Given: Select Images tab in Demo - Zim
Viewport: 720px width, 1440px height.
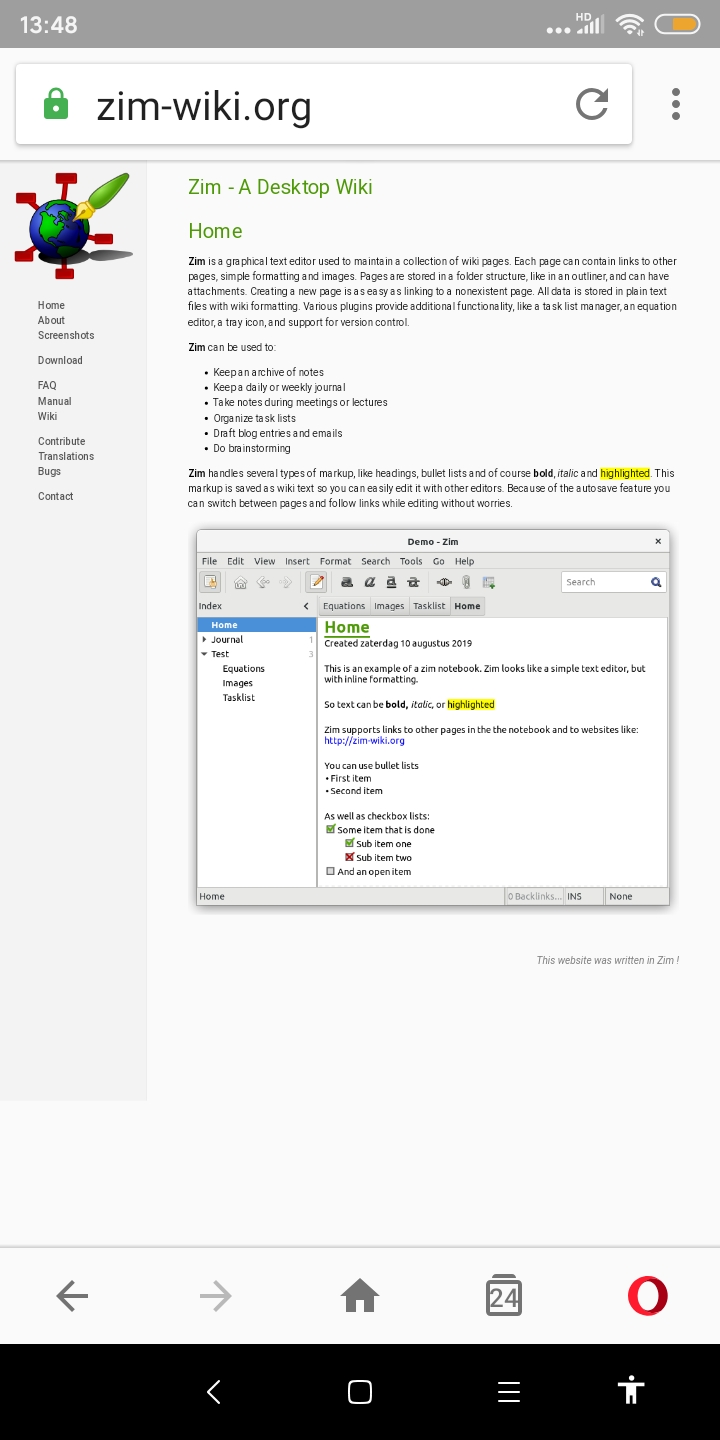Looking at the screenshot, I should (x=389, y=606).
